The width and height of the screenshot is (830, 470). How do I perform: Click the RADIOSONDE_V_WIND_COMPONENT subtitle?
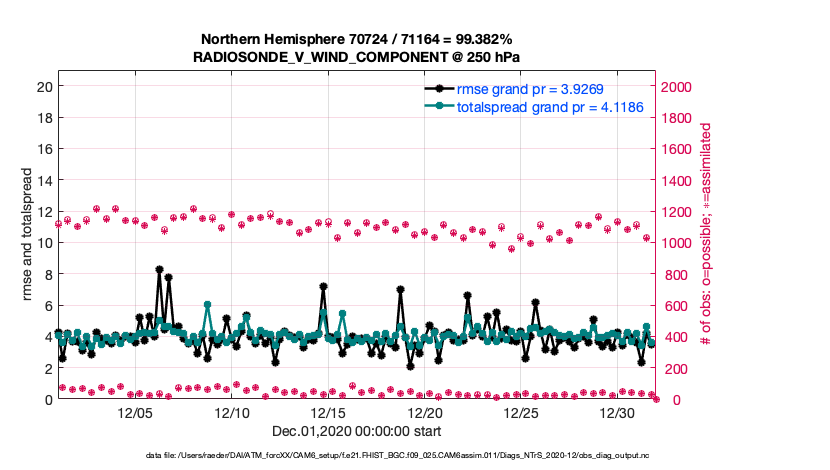pyautogui.click(x=356, y=58)
